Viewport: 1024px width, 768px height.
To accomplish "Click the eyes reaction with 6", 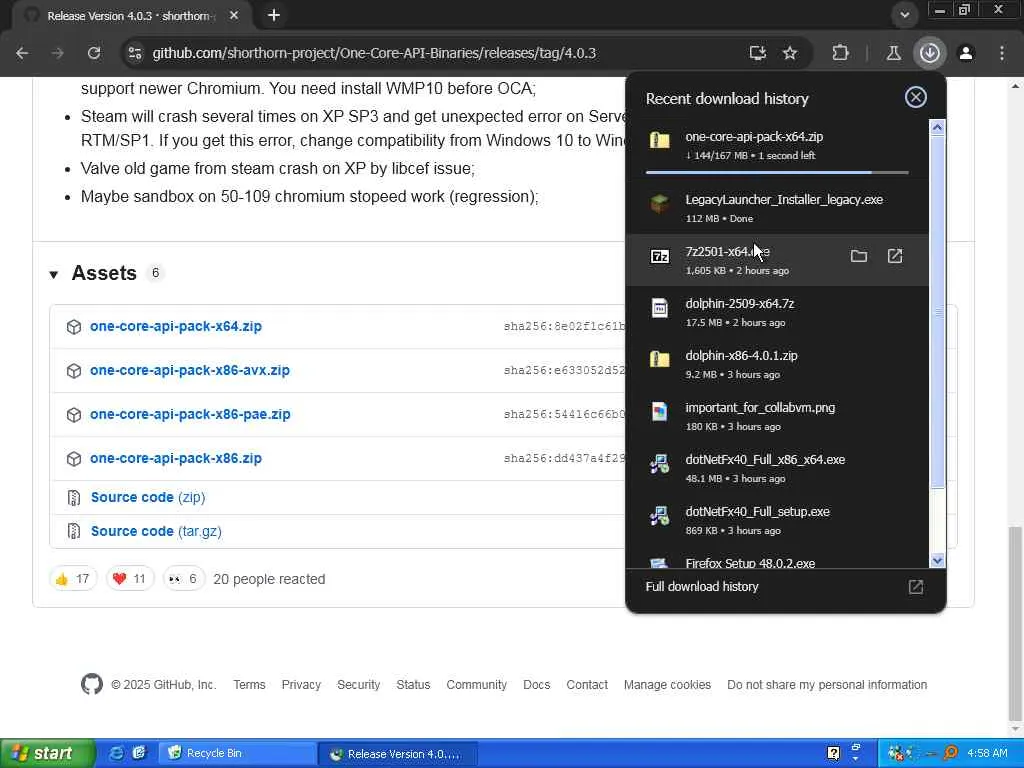I will point(183,579).
